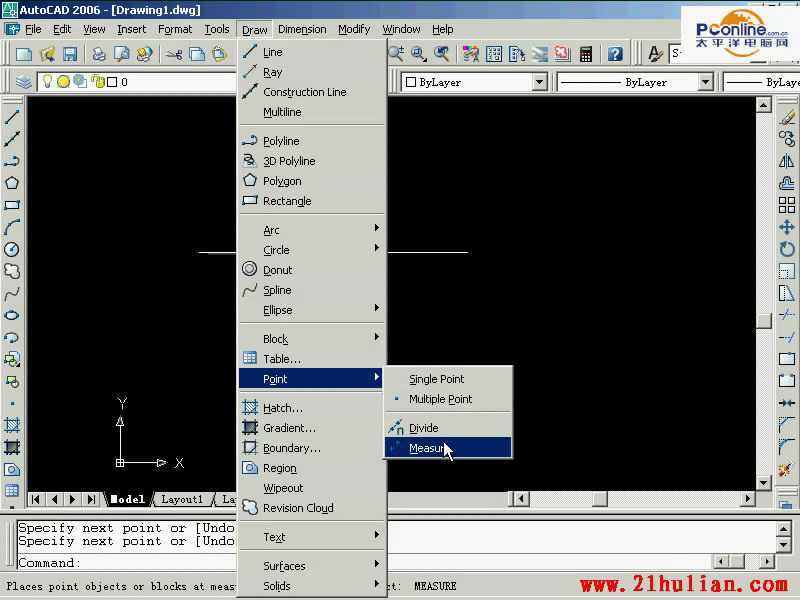Expand the Arc submenu
800x600 pixels.
(x=311, y=230)
